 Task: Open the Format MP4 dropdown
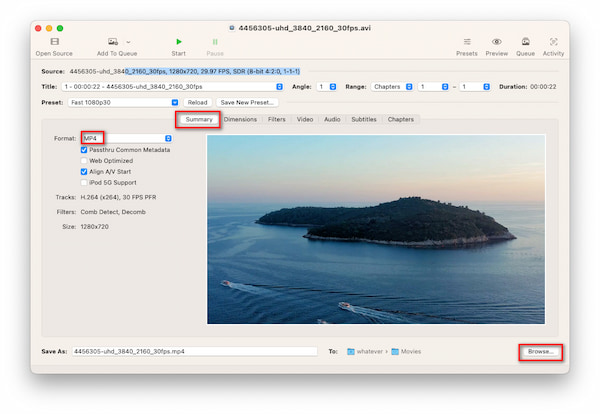coord(127,138)
